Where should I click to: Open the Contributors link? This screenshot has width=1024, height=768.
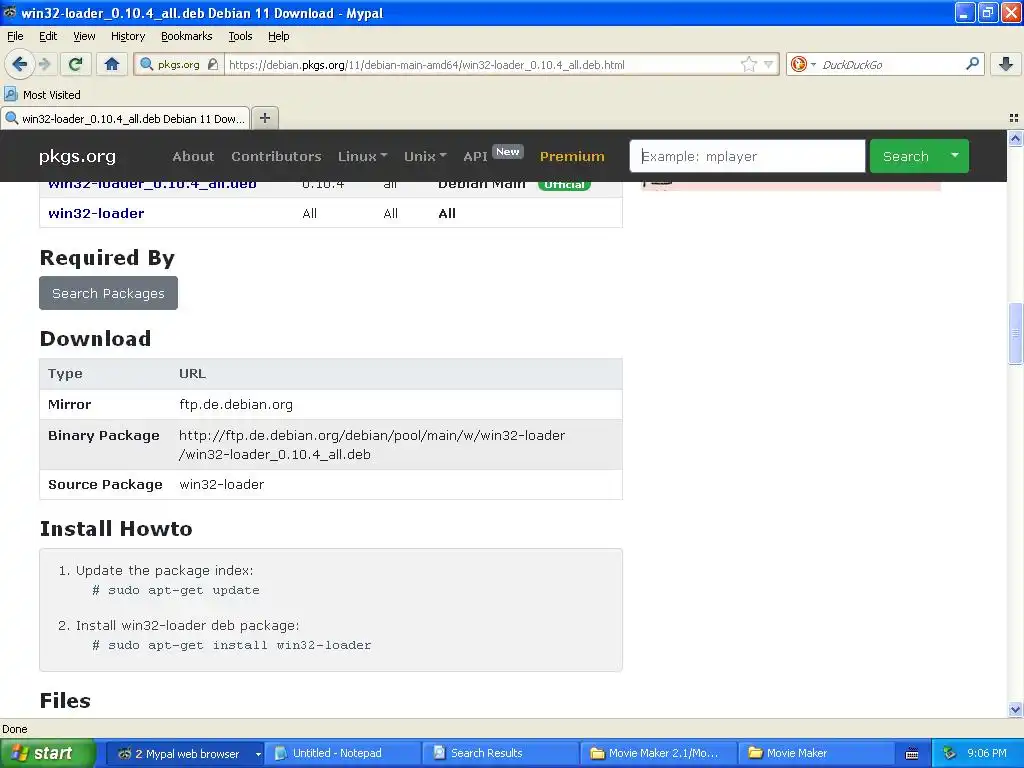click(276, 156)
